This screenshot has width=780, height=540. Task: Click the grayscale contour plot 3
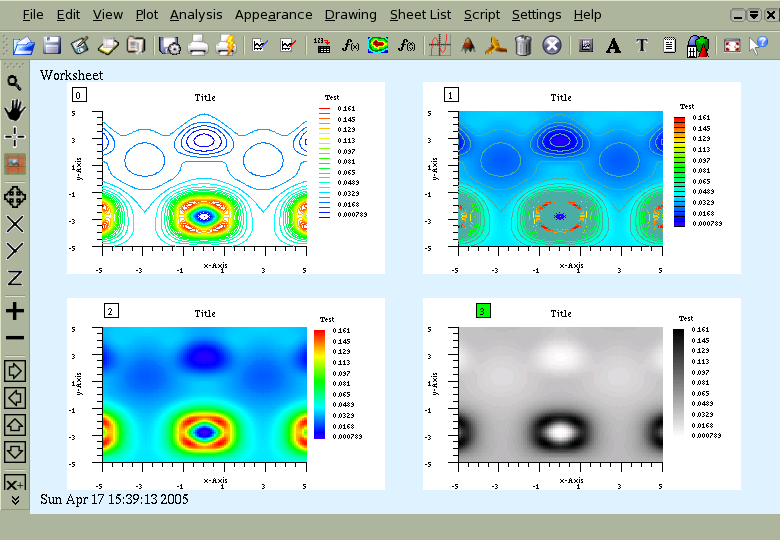[x=561, y=394]
